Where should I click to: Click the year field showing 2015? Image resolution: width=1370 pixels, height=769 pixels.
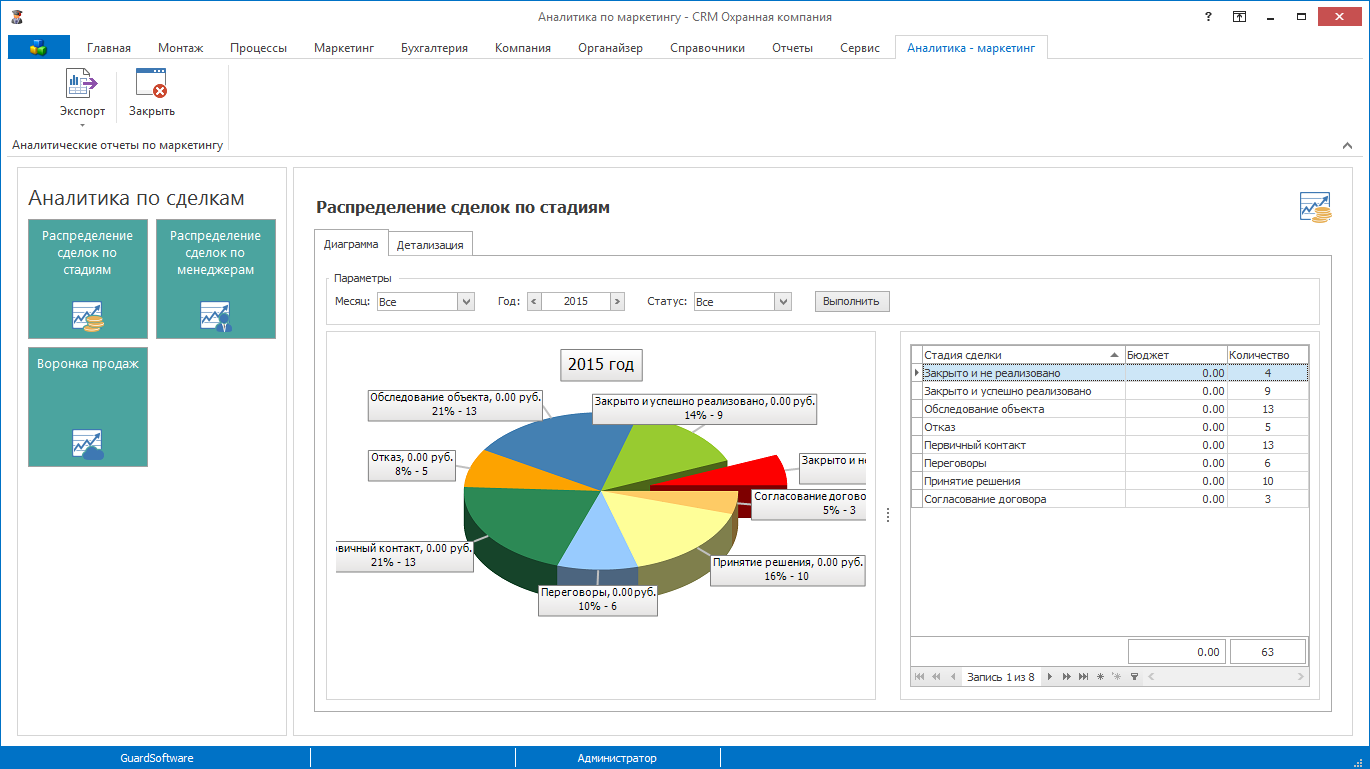click(575, 301)
